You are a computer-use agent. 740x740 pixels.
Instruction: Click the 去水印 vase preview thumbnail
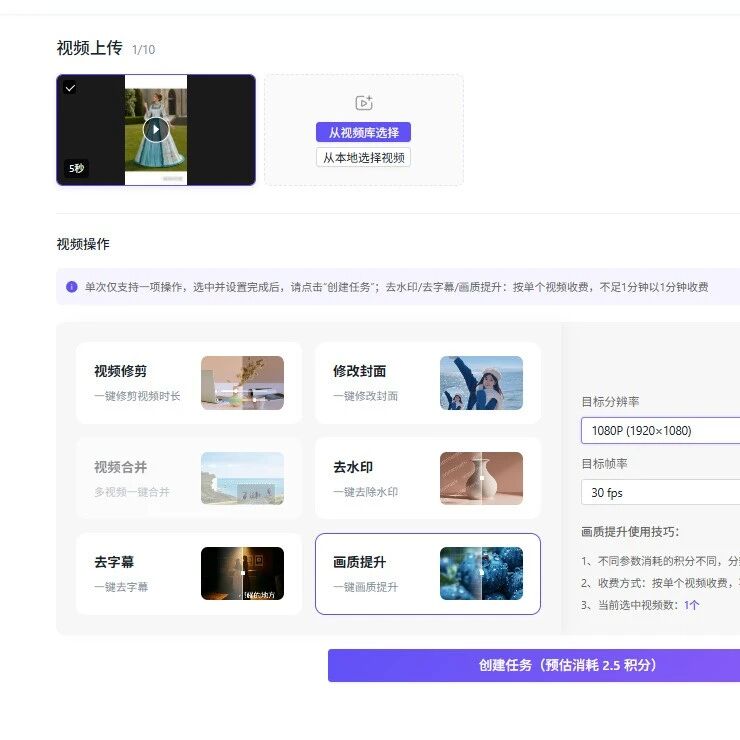pyautogui.click(x=481, y=478)
